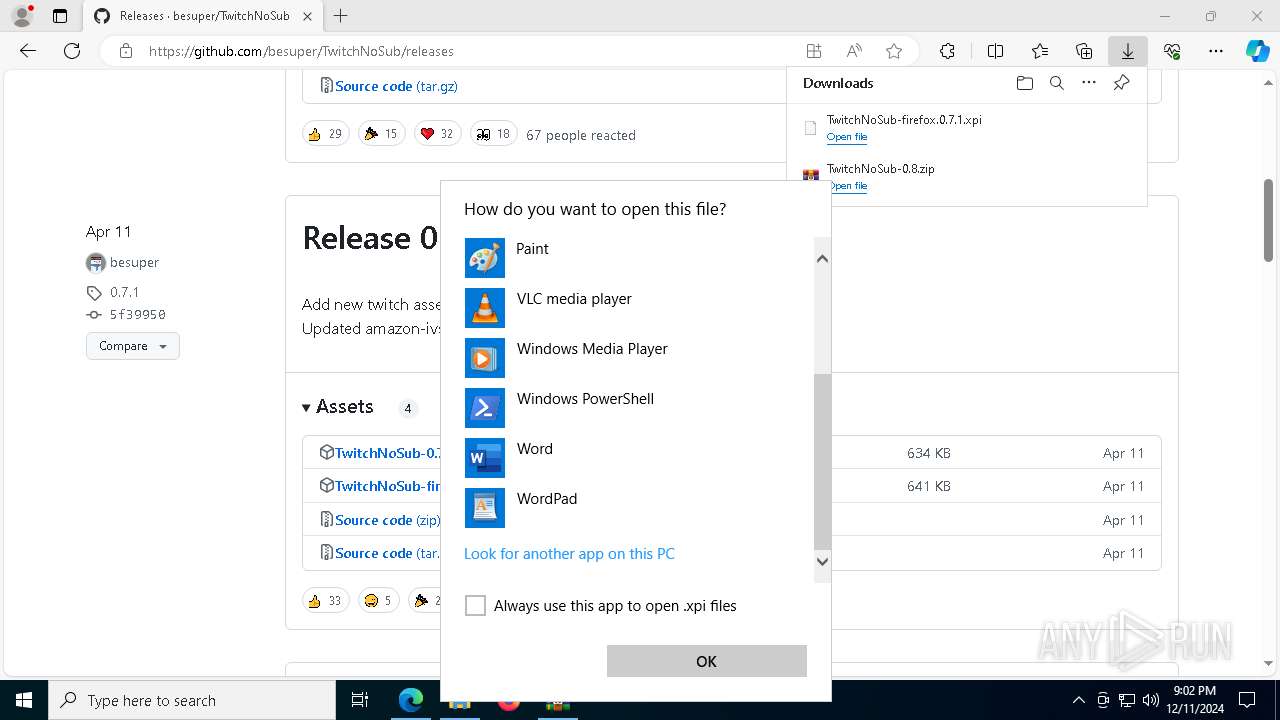Toggle the heart reaction with 32

coord(437,134)
